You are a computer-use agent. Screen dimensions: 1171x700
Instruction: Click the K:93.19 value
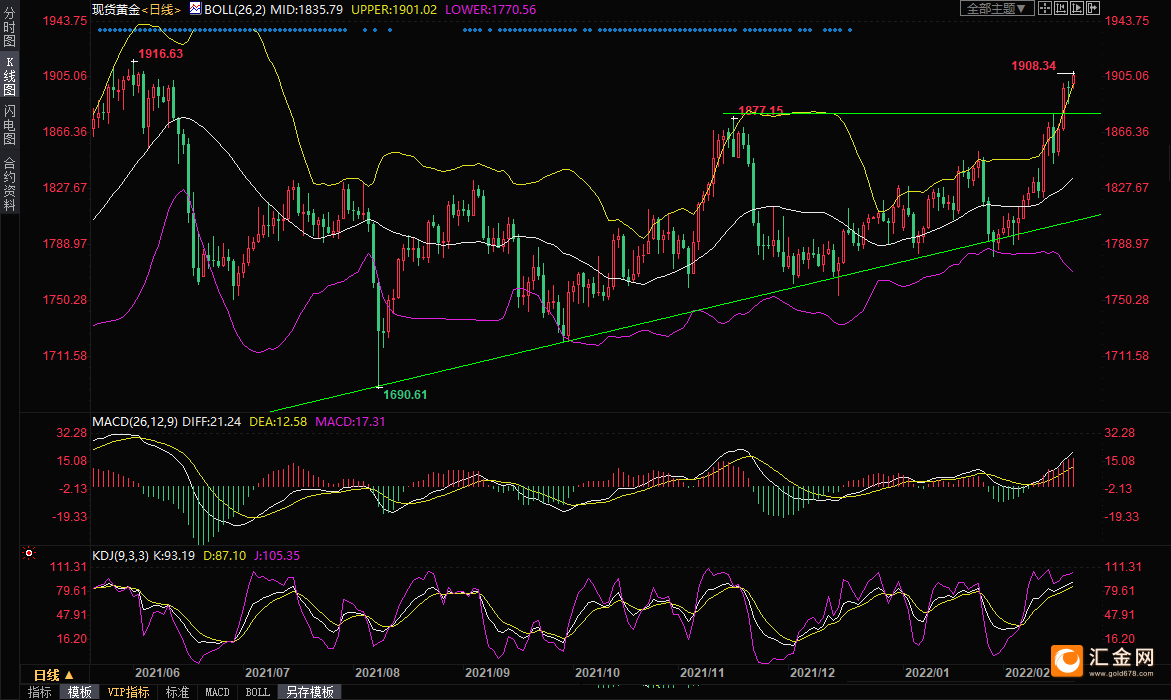pos(174,556)
